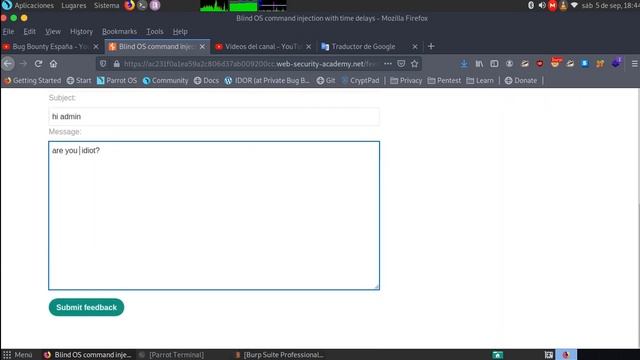Close the Traductor de Google tab

415,47
